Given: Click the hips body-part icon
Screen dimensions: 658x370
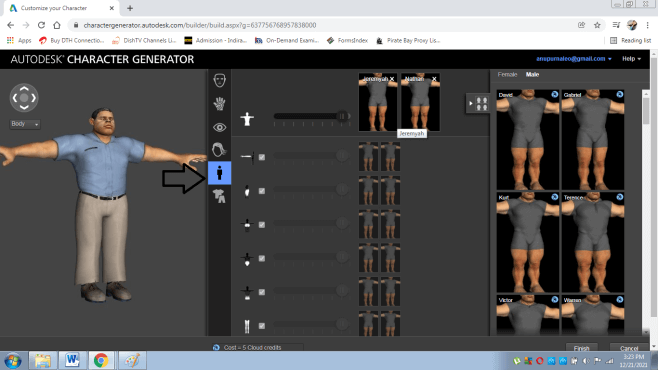Looking at the screenshot, I should click(x=247, y=292).
